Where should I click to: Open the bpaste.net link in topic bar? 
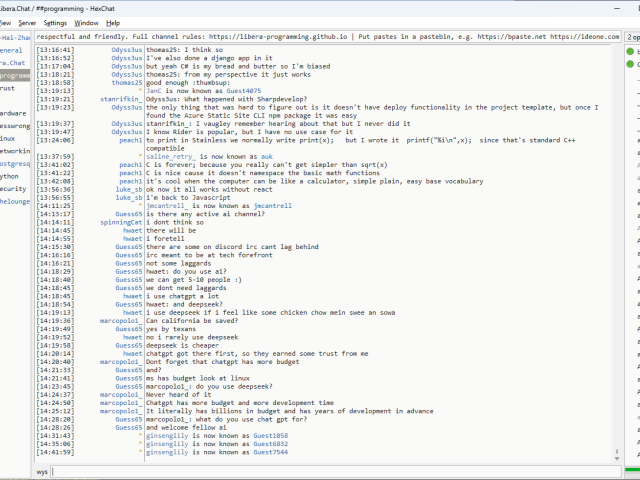click(x=532, y=36)
